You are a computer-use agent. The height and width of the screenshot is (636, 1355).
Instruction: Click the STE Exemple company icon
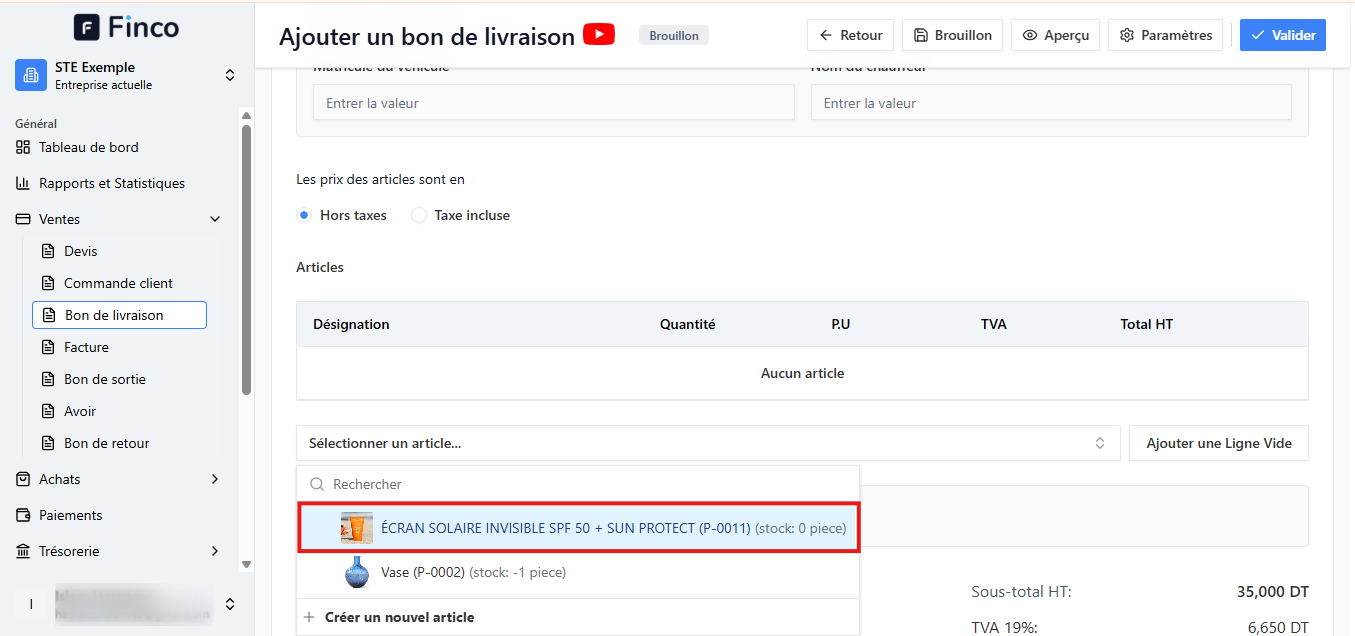point(31,75)
